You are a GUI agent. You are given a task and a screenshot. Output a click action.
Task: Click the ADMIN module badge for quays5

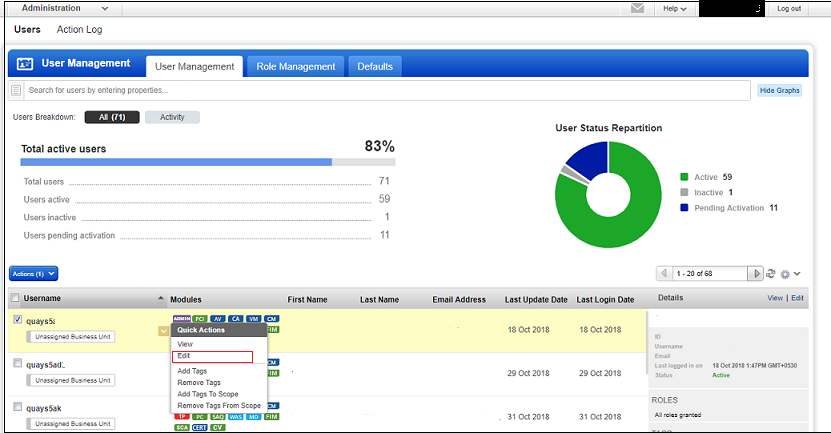tap(182, 319)
